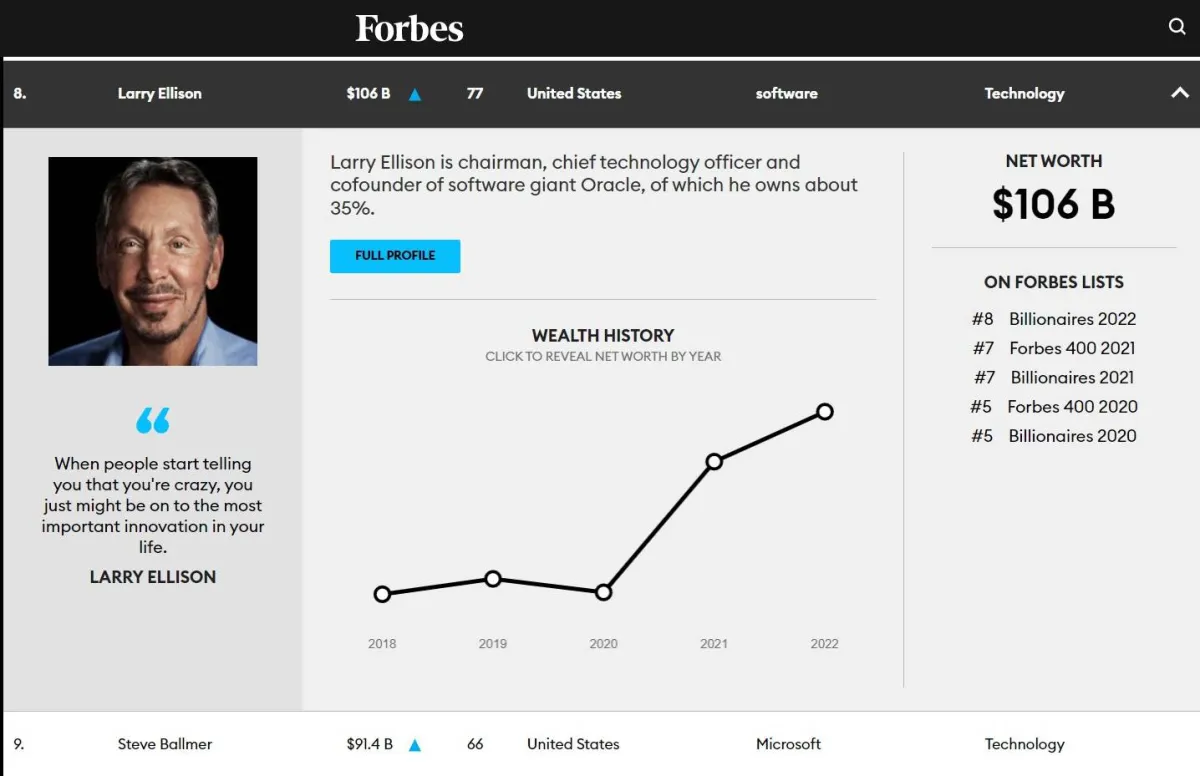Collapse Larry Ellison row with chevron

point(1180,93)
